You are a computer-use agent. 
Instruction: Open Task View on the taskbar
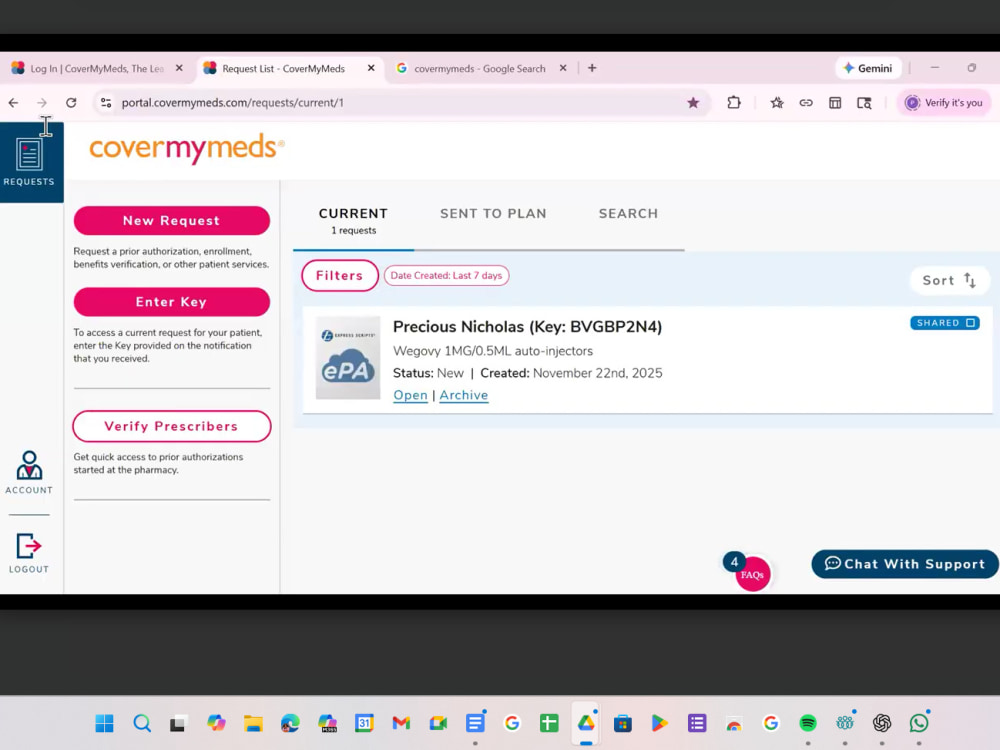pos(179,723)
